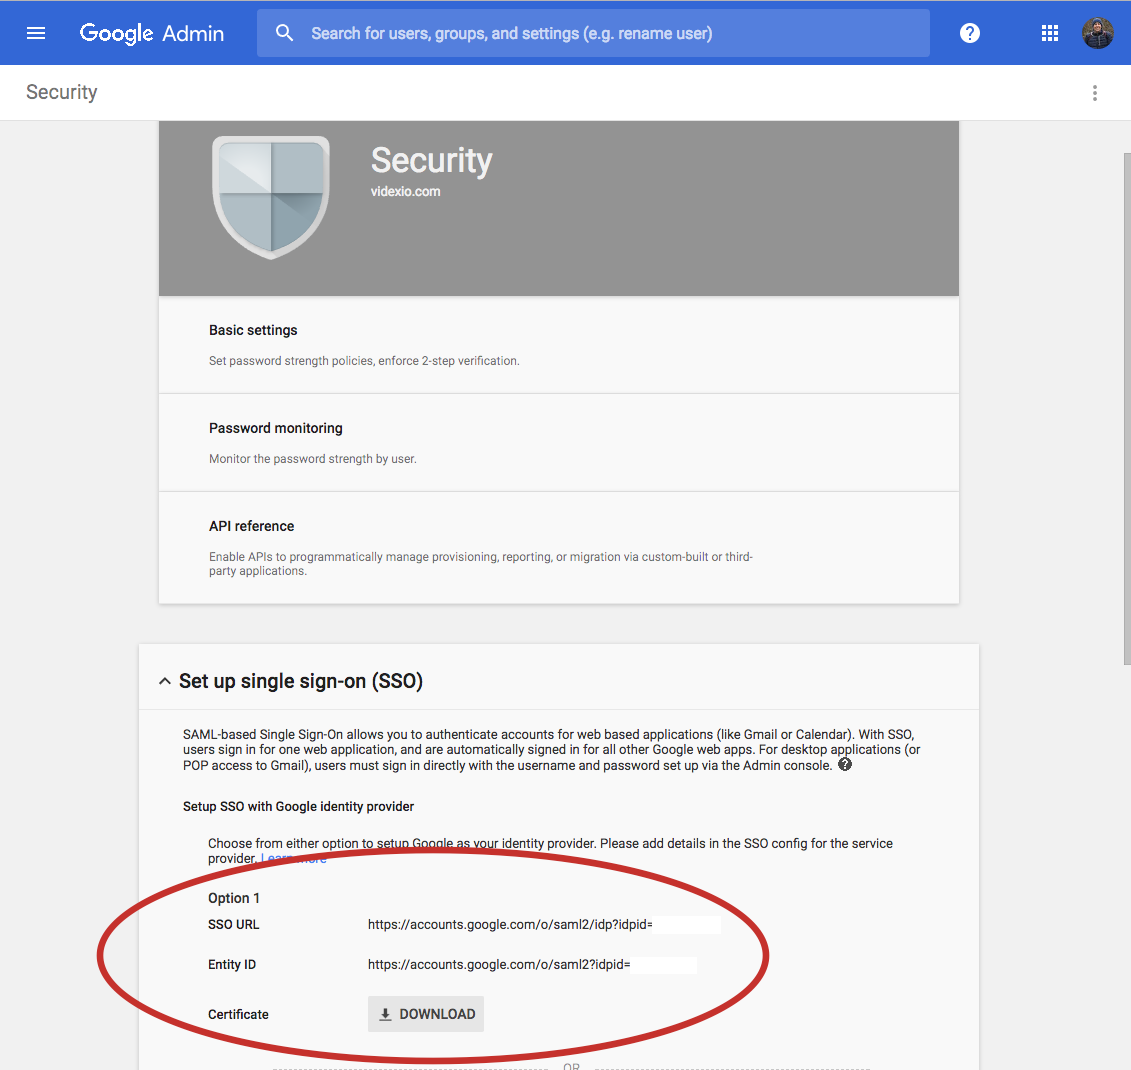Open the Help question mark icon
Viewport: 1131px width, 1070px height.
tap(970, 33)
